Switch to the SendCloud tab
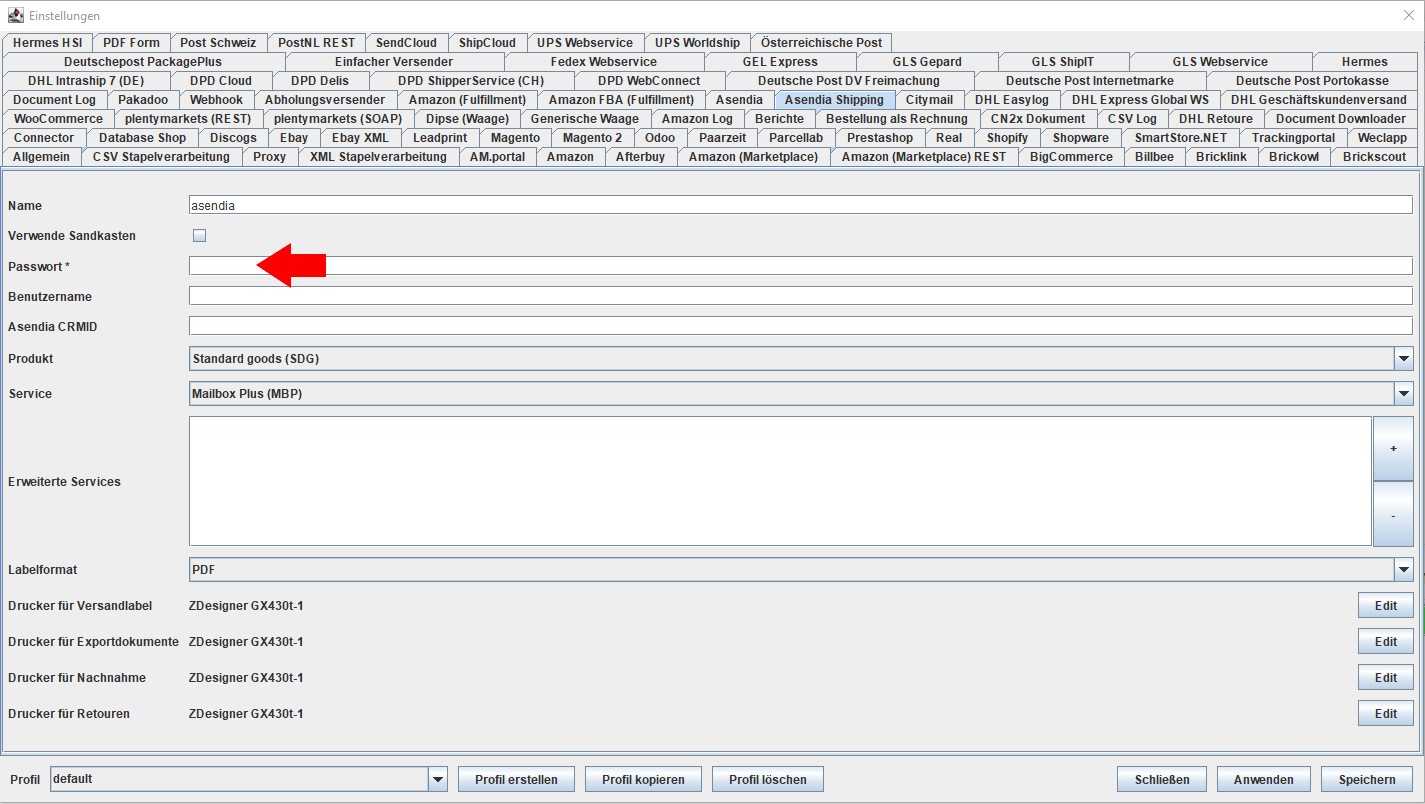 click(406, 43)
